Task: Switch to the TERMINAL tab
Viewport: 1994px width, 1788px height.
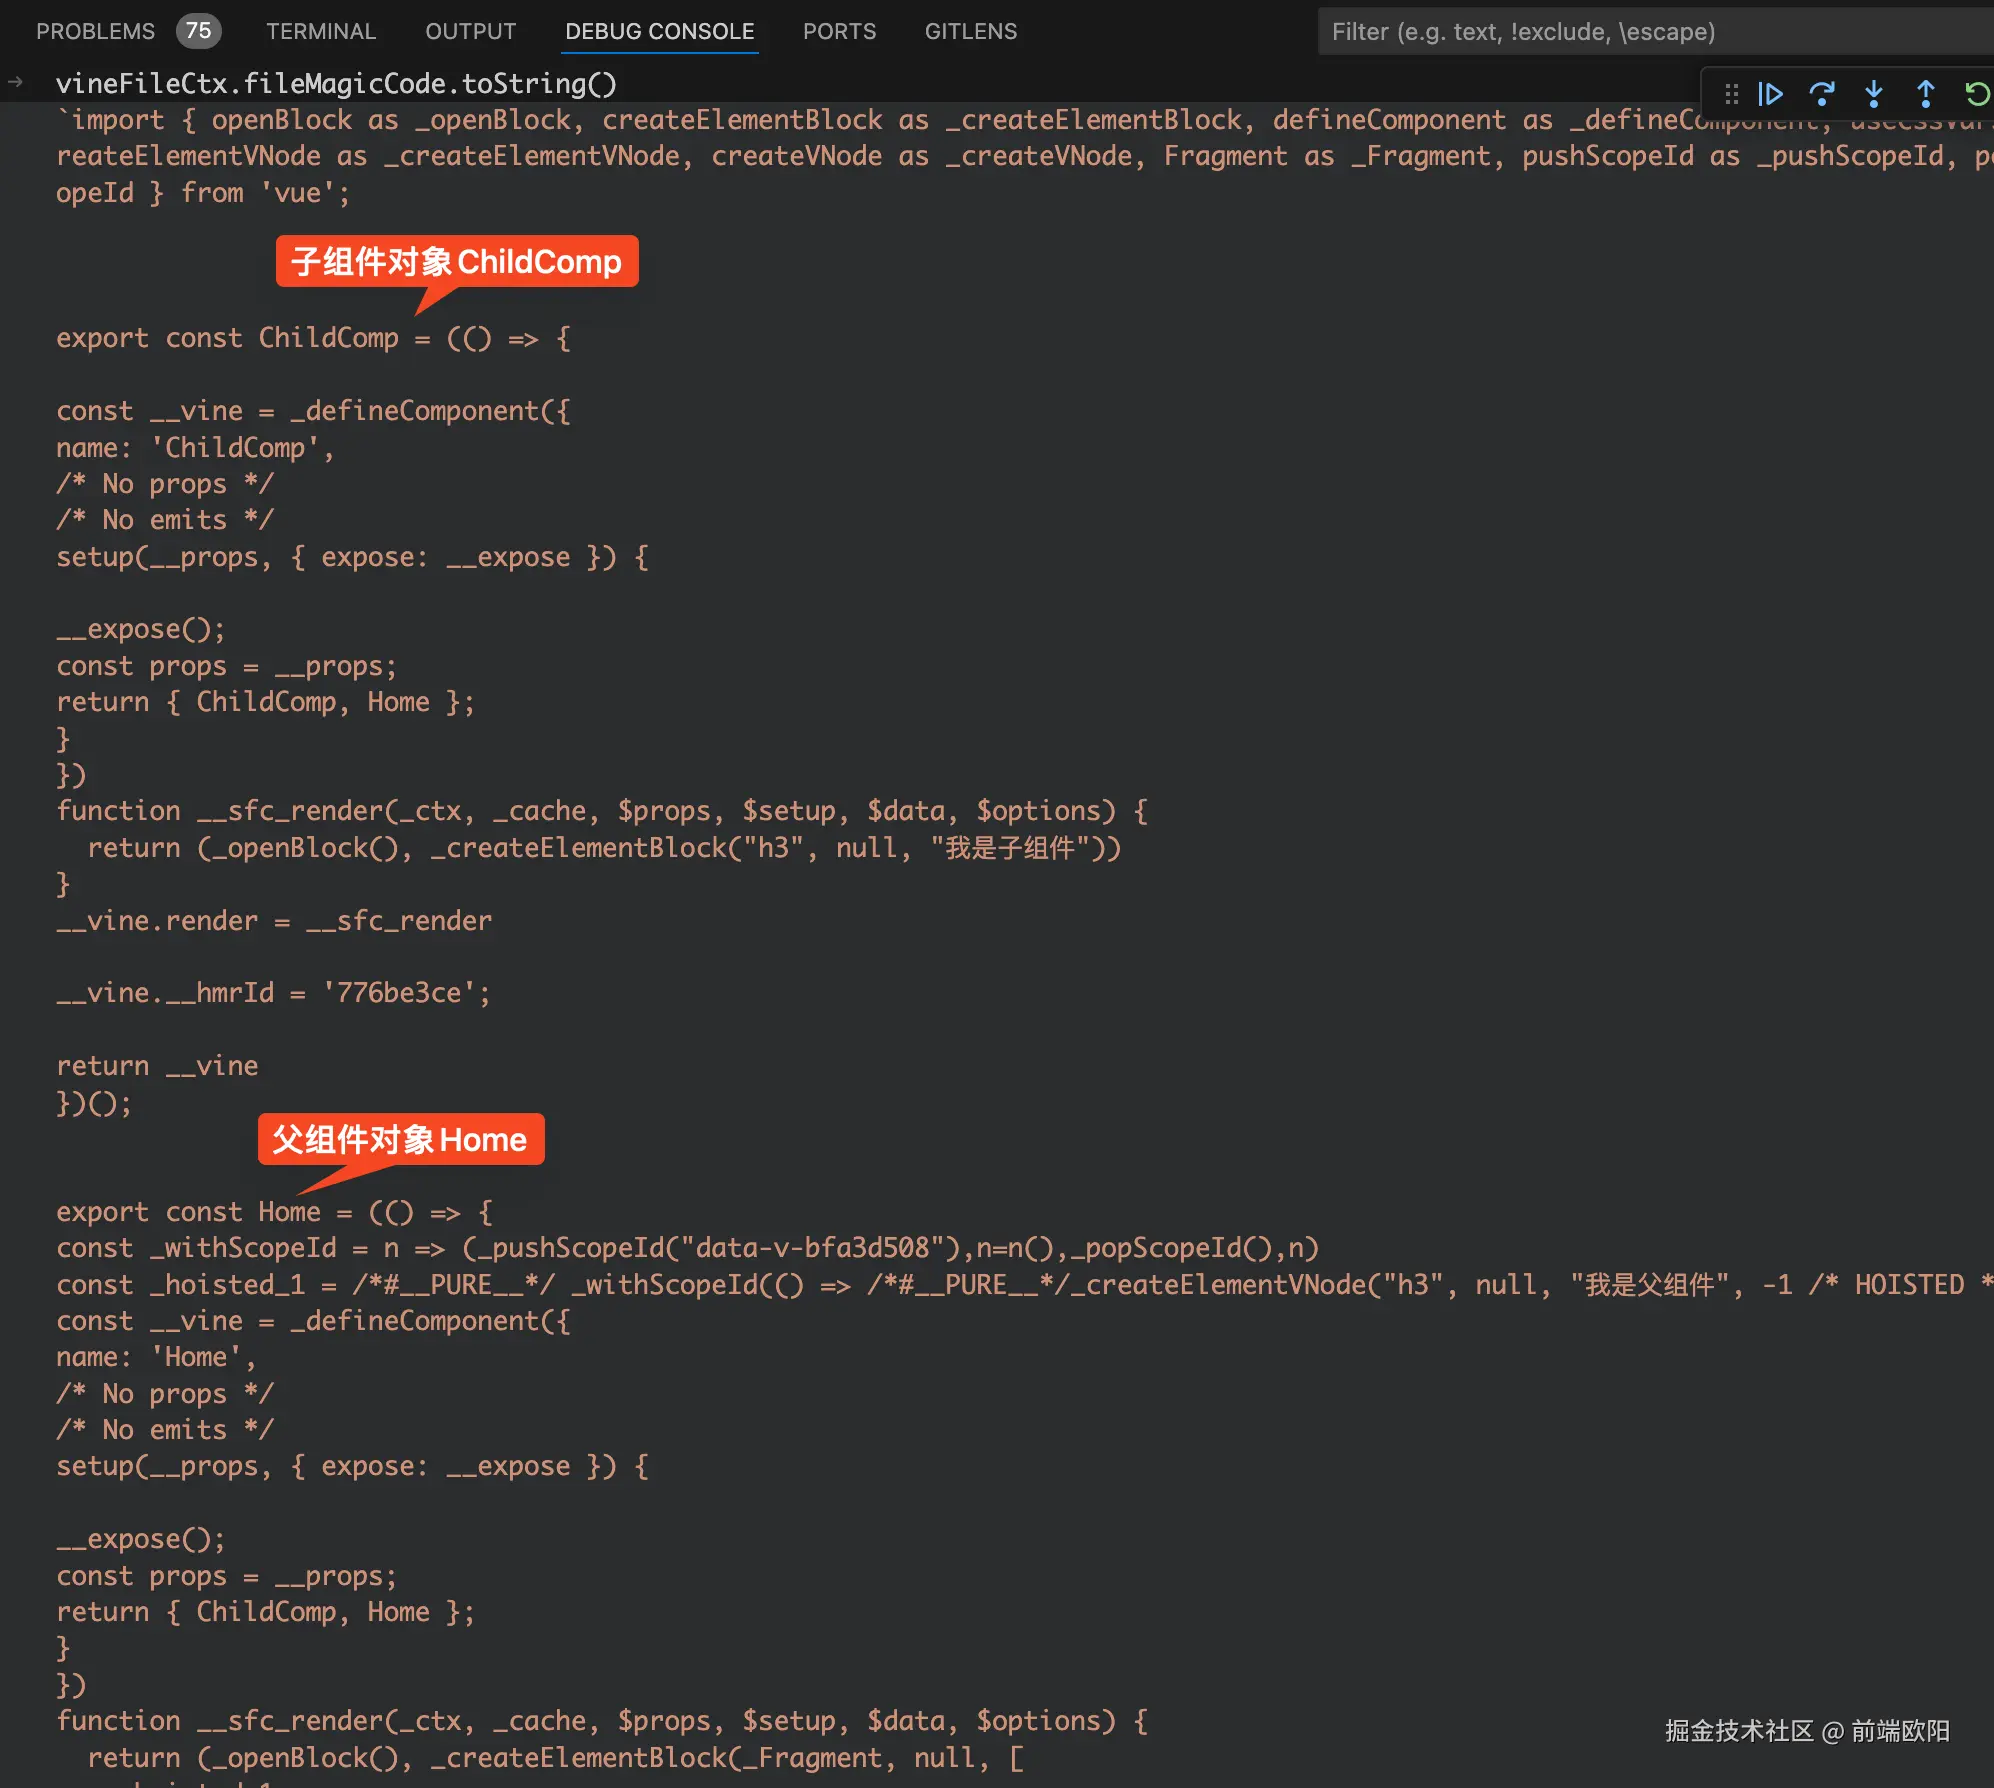Action: pyautogui.click(x=321, y=31)
